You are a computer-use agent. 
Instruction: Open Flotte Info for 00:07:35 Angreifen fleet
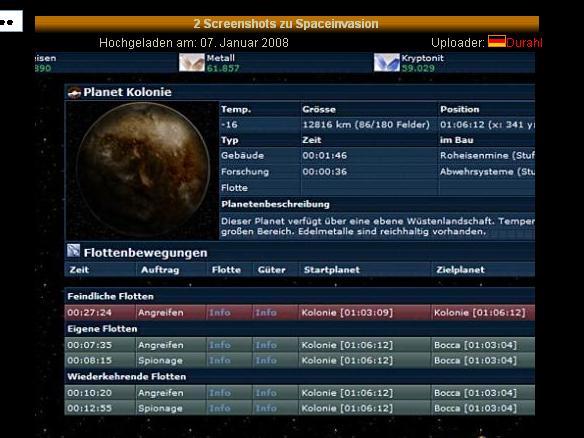click(219, 345)
